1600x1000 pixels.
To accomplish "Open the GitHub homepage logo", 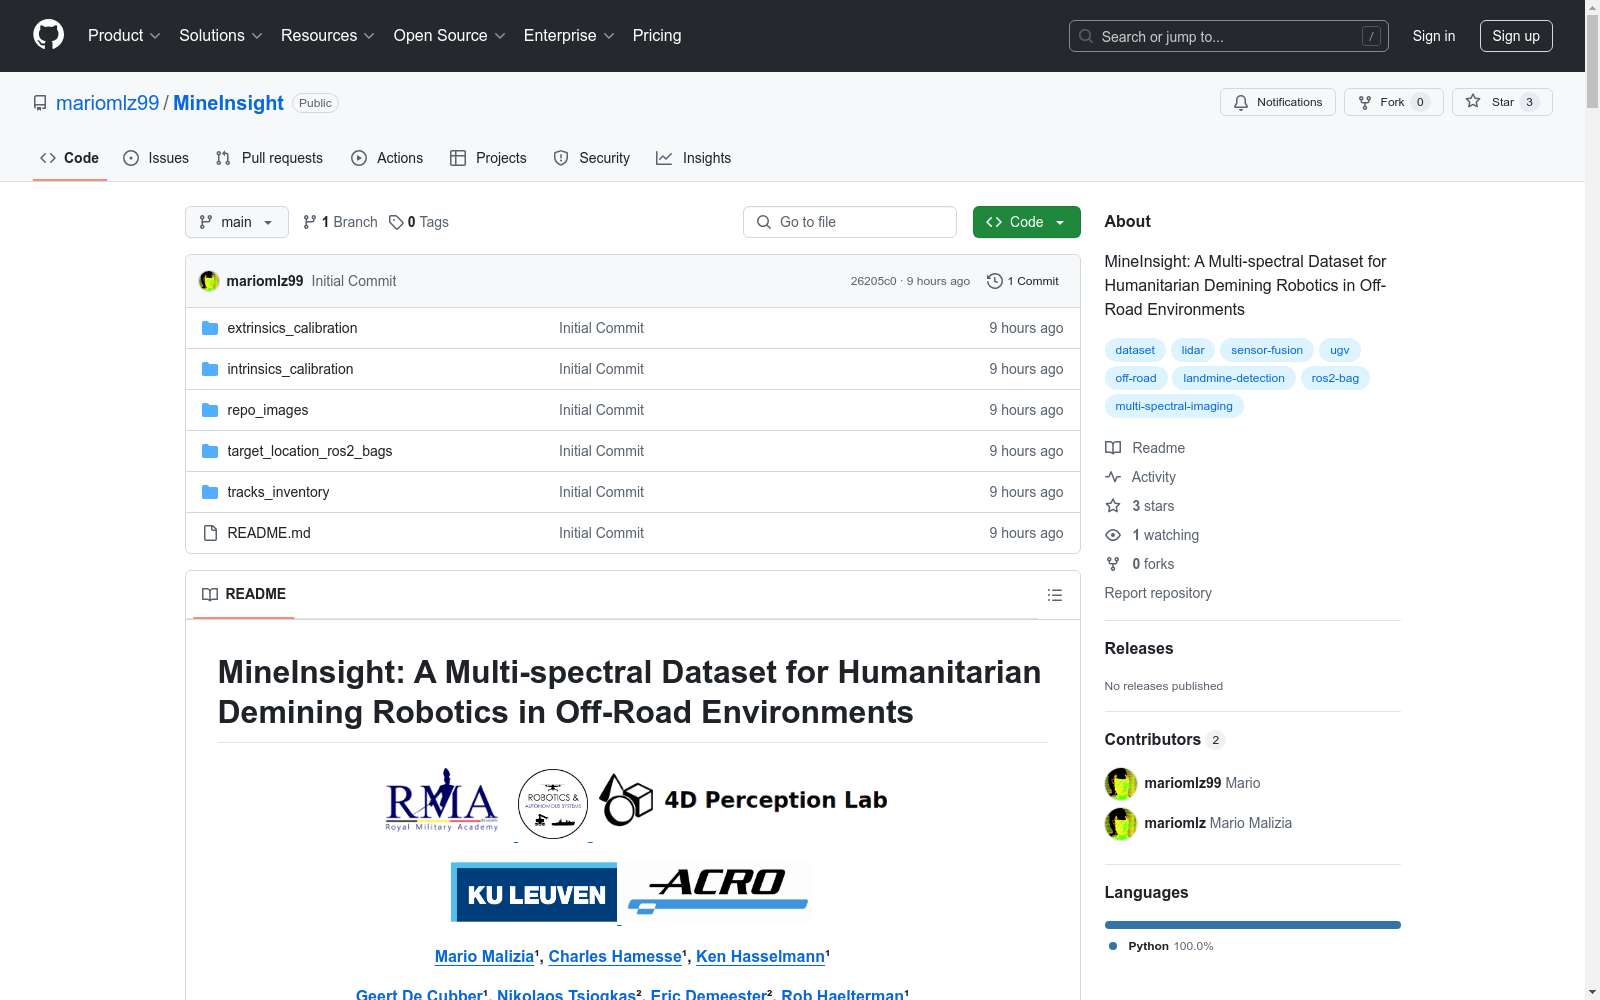I will click(x=48, y=35).
